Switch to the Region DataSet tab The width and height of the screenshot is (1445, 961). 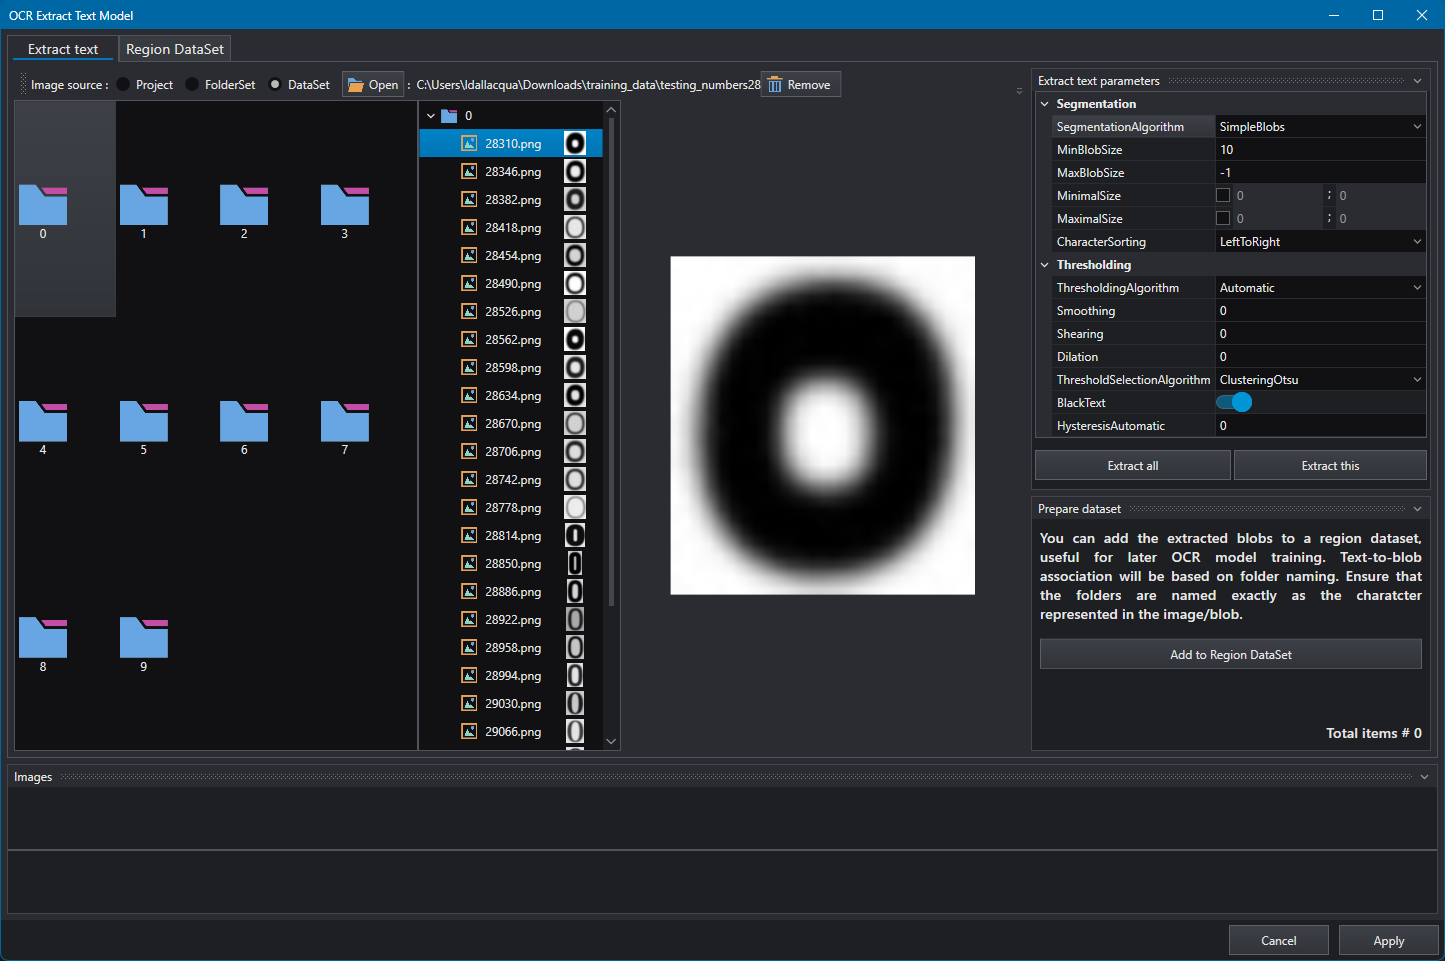(175, 49)
